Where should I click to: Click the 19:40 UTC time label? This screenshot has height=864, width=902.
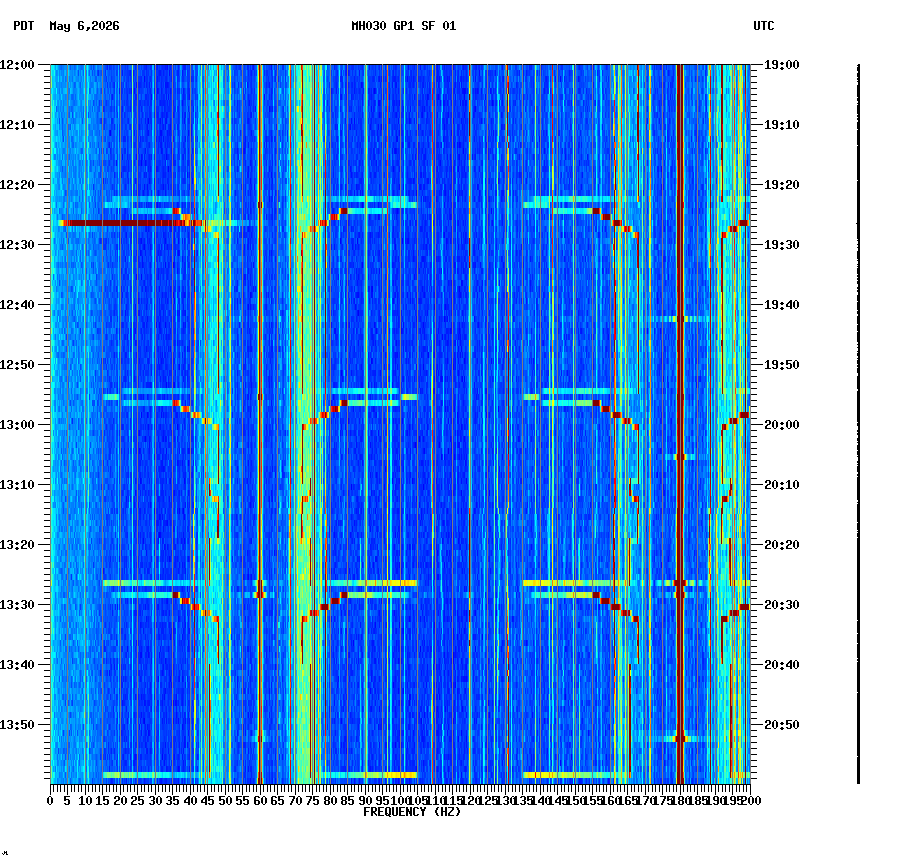tap(782, 305)
